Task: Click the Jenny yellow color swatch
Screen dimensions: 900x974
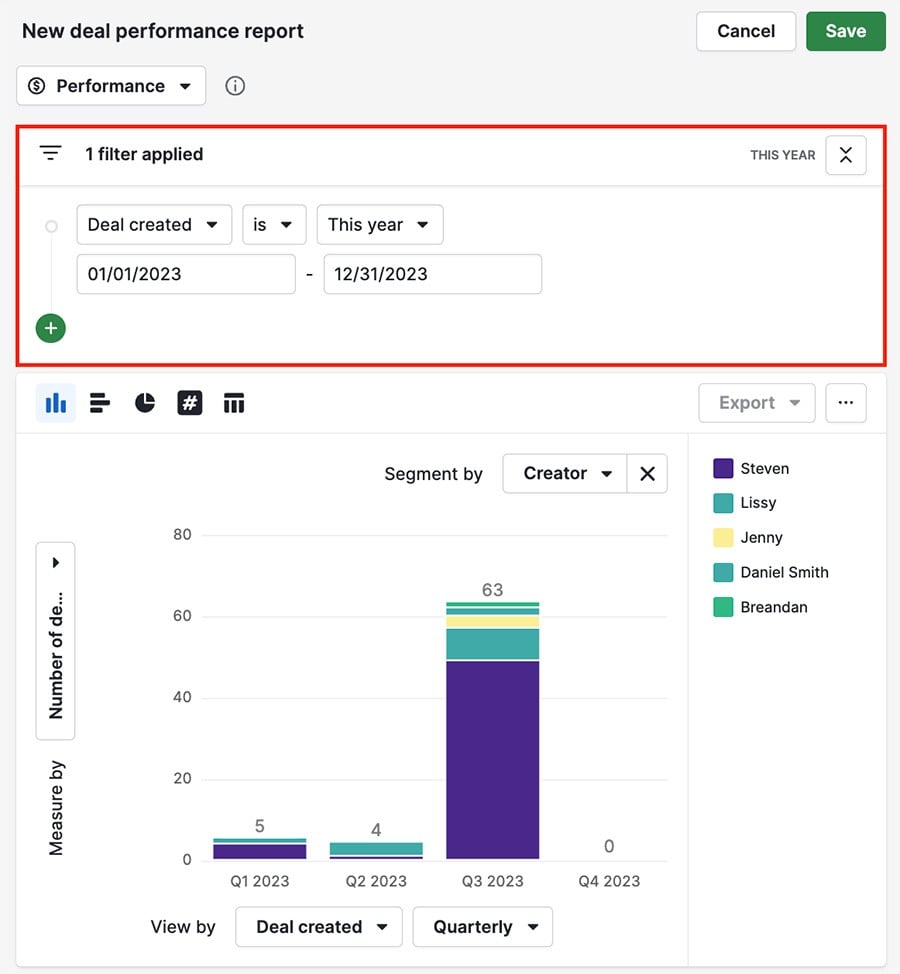Action: [722, 537]
